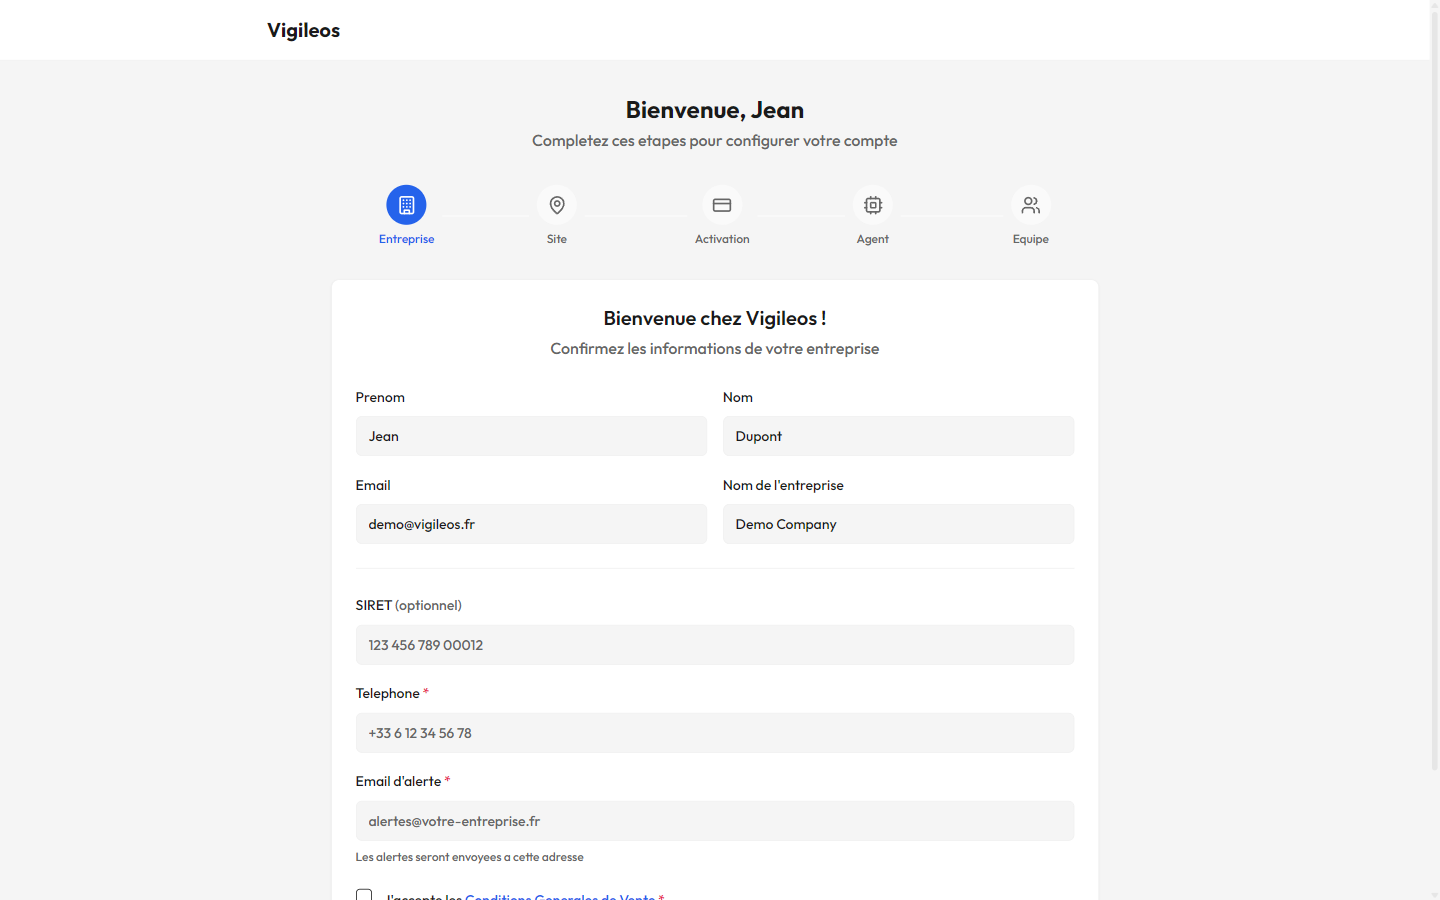Click the SIRET (optionnel) label
The height and width of the screenshot is (900, 1440).
pos(409,605)
